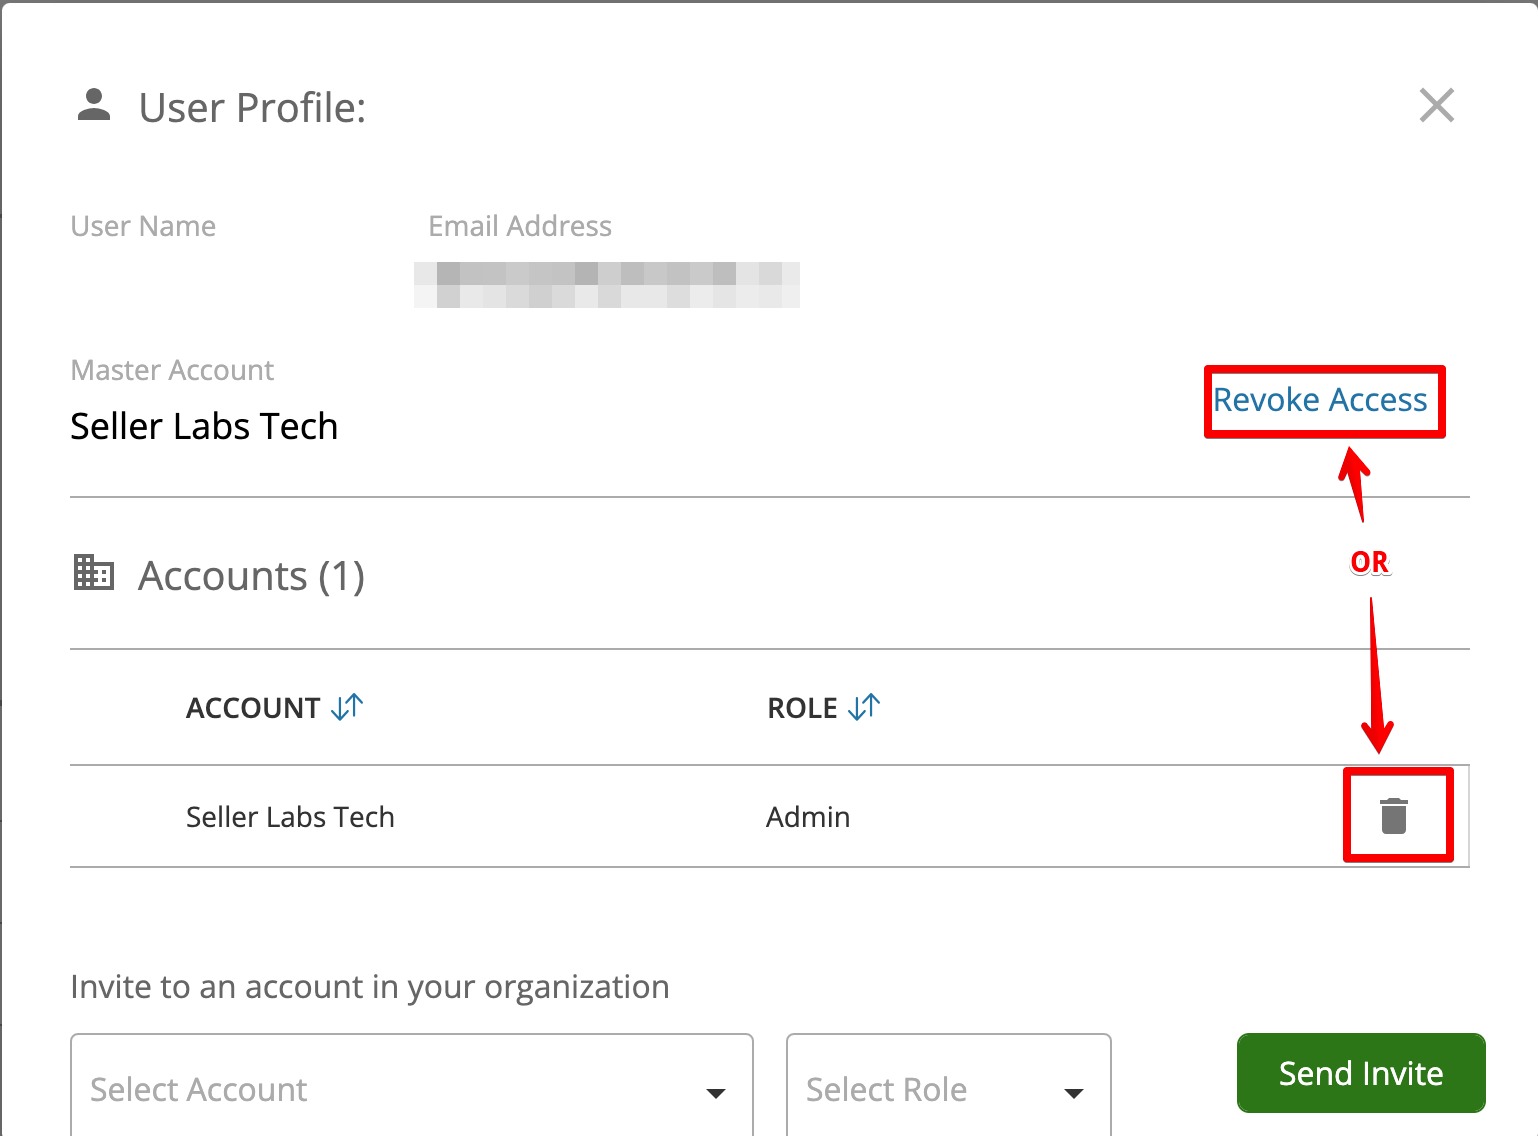Click the ROLE column header
This screenshot has width=1538, height=1136.
pyautogui.click(x=802, y=708)
